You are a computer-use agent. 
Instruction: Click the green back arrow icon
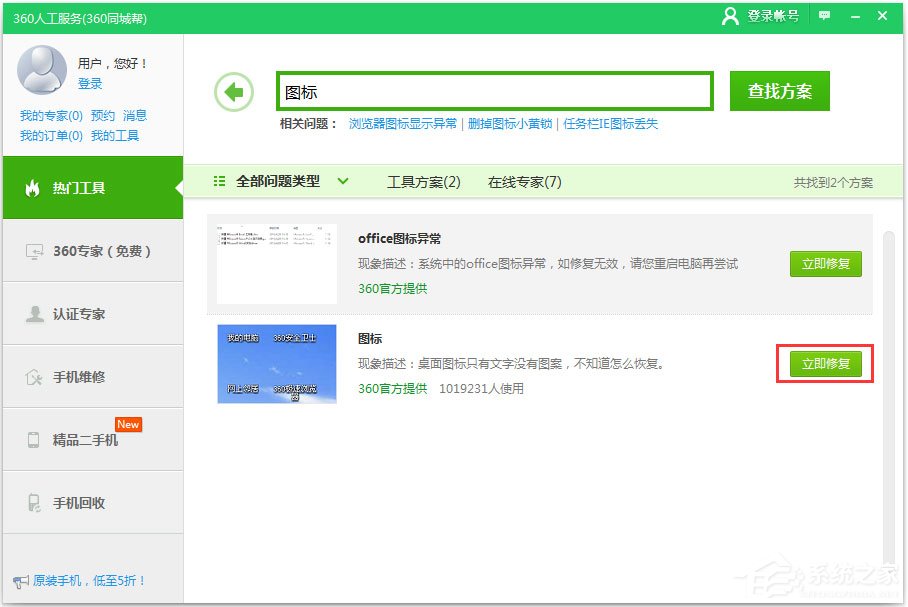click(234, 91)
